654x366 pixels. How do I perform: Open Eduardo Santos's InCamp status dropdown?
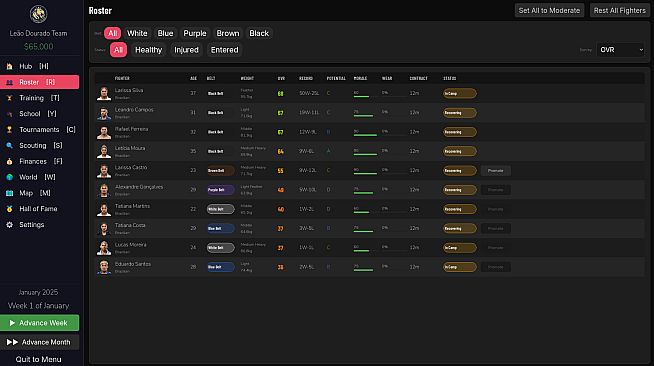point(460,267)
